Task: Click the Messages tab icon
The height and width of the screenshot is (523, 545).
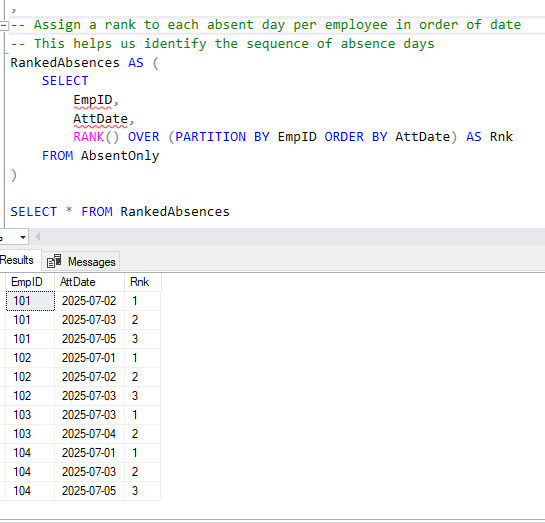Action: pos(54,261)
